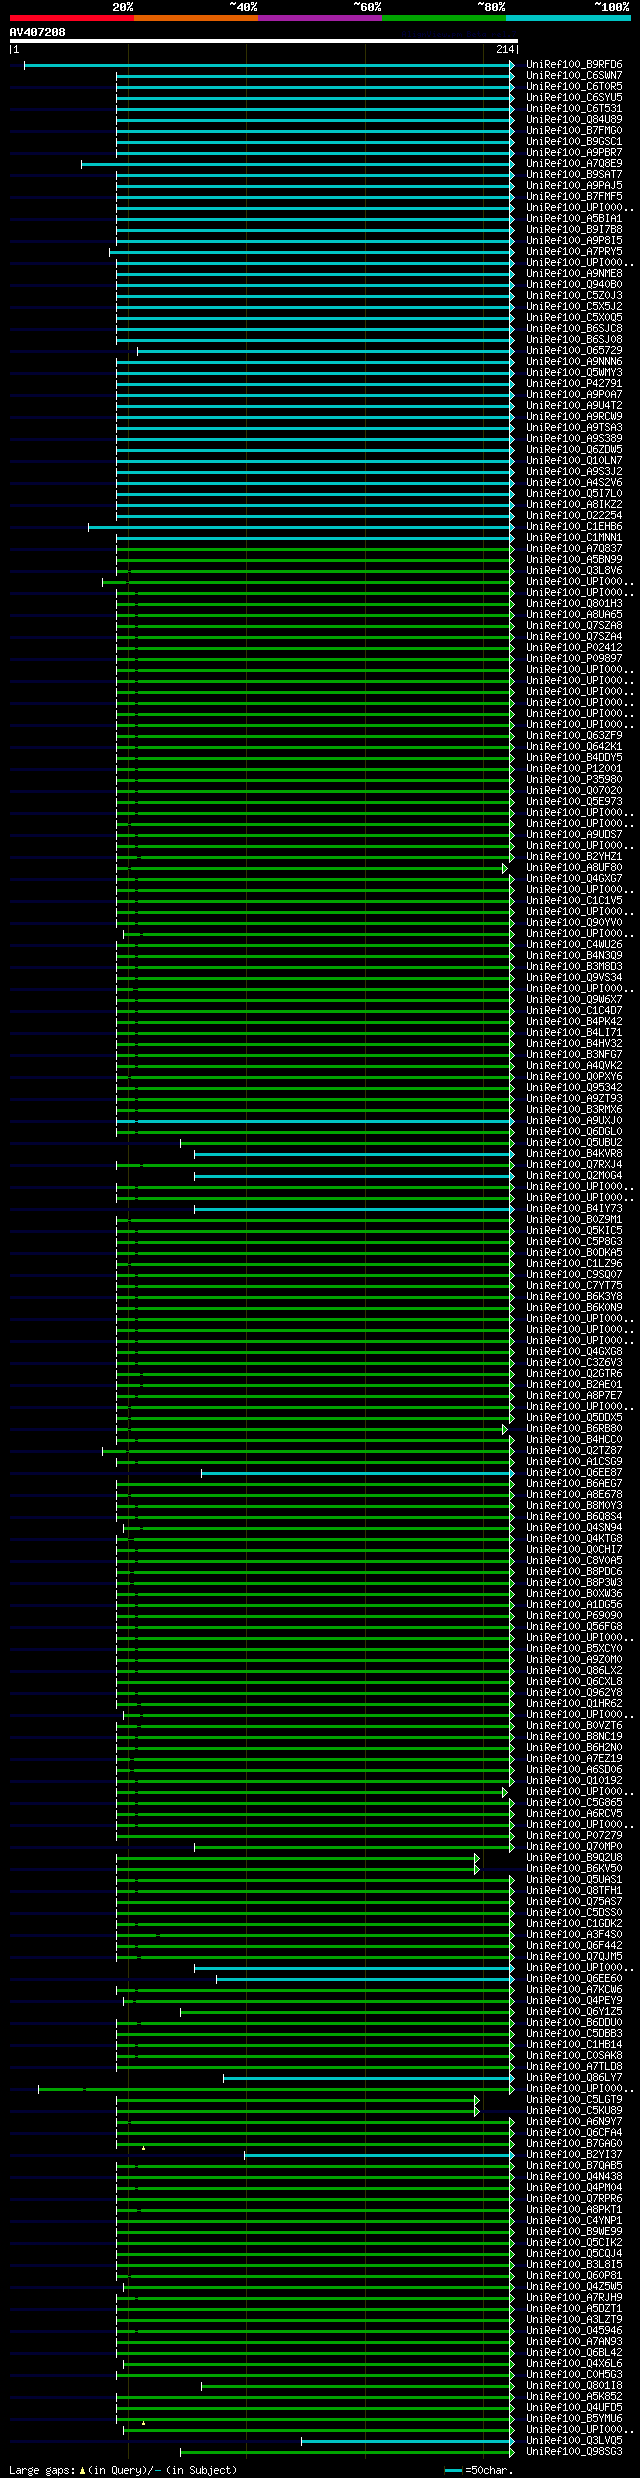Select label UniRef100_P69090

pos(574,1616)
